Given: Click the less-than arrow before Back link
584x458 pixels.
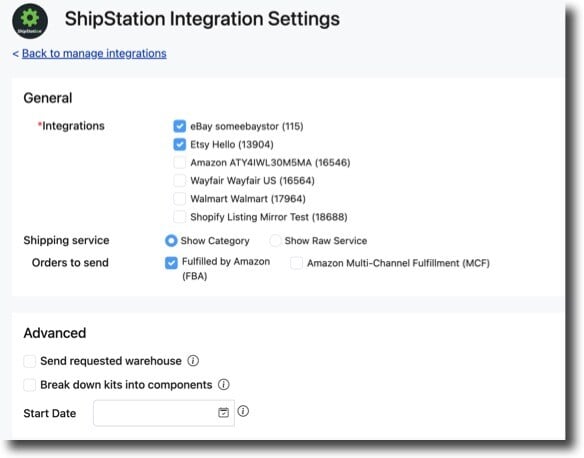Looking at the screenshot, I should 16,54.
